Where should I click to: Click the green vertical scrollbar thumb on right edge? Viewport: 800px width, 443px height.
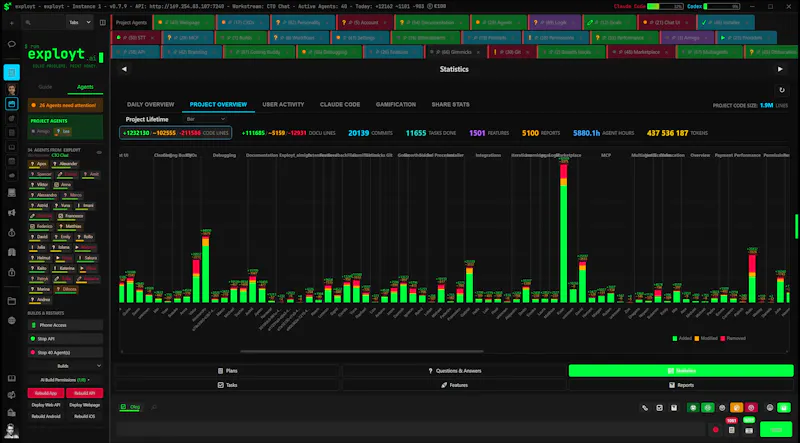796,226
